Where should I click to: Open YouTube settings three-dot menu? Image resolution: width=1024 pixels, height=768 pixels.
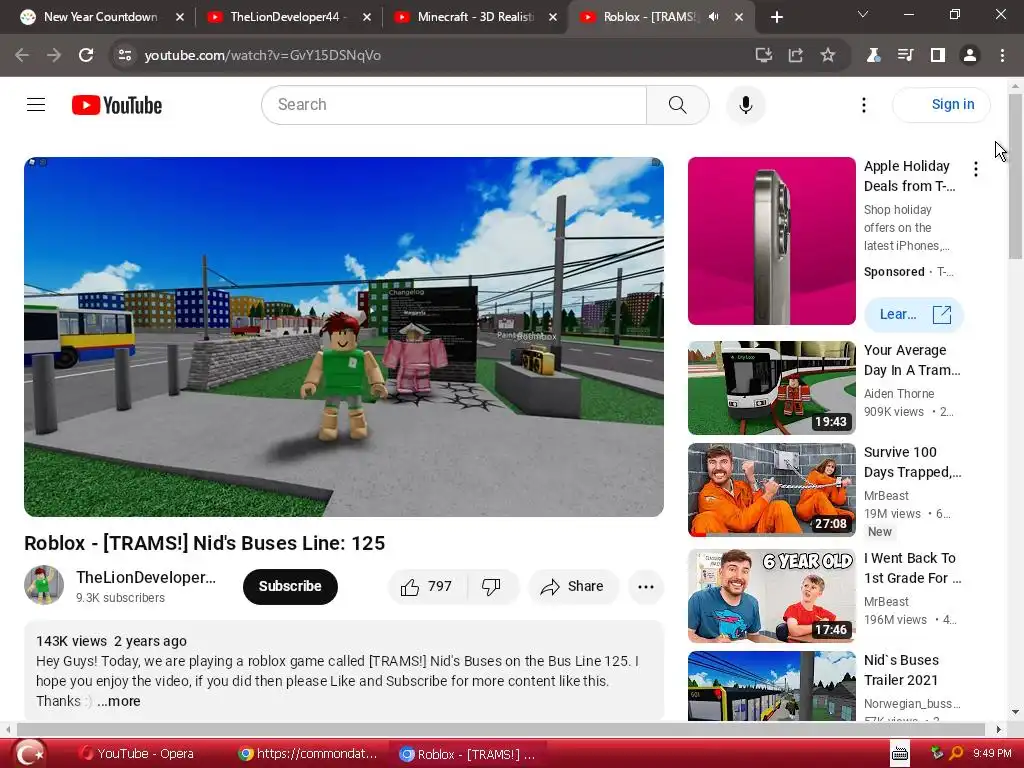click(x=863, y=104)
